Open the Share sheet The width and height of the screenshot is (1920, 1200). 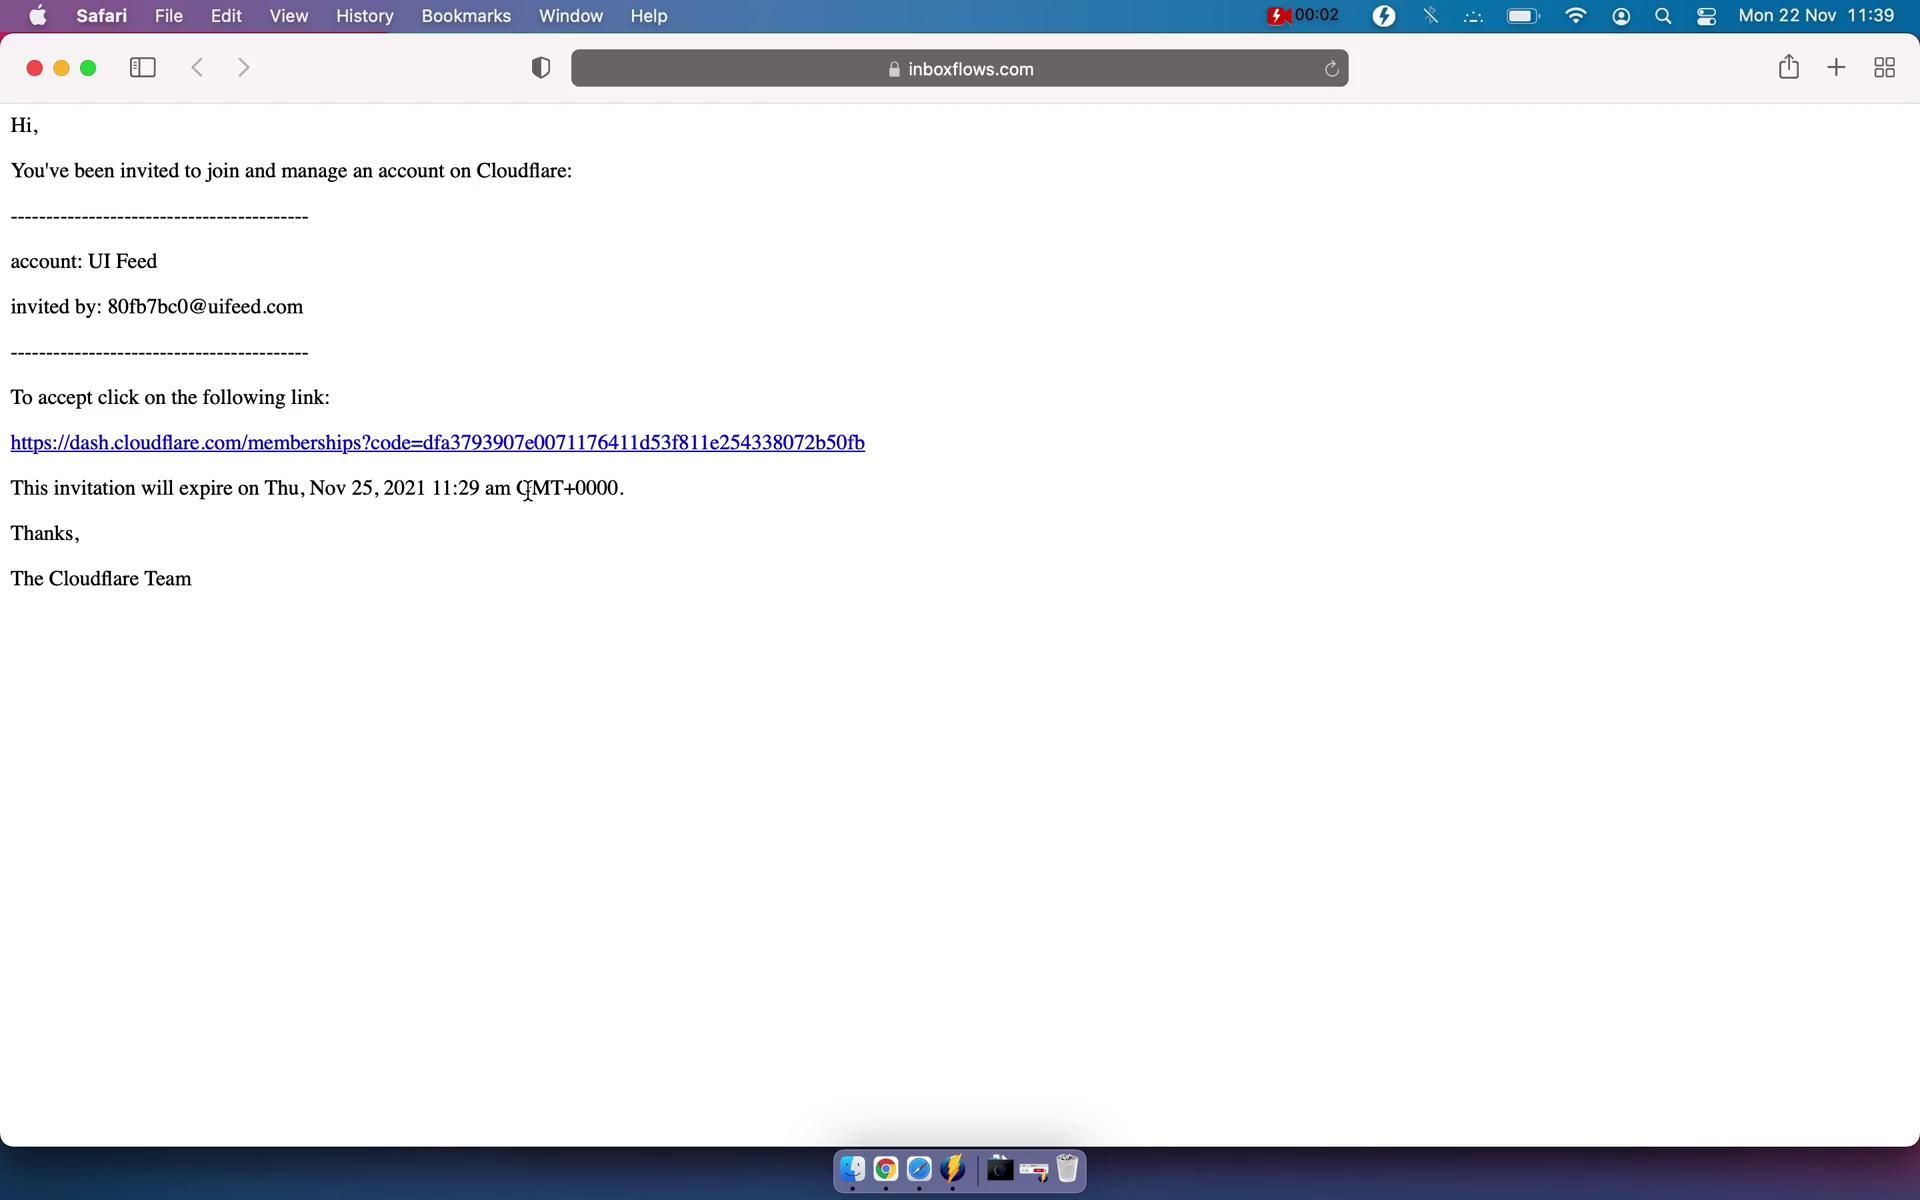click(1788, 68)
